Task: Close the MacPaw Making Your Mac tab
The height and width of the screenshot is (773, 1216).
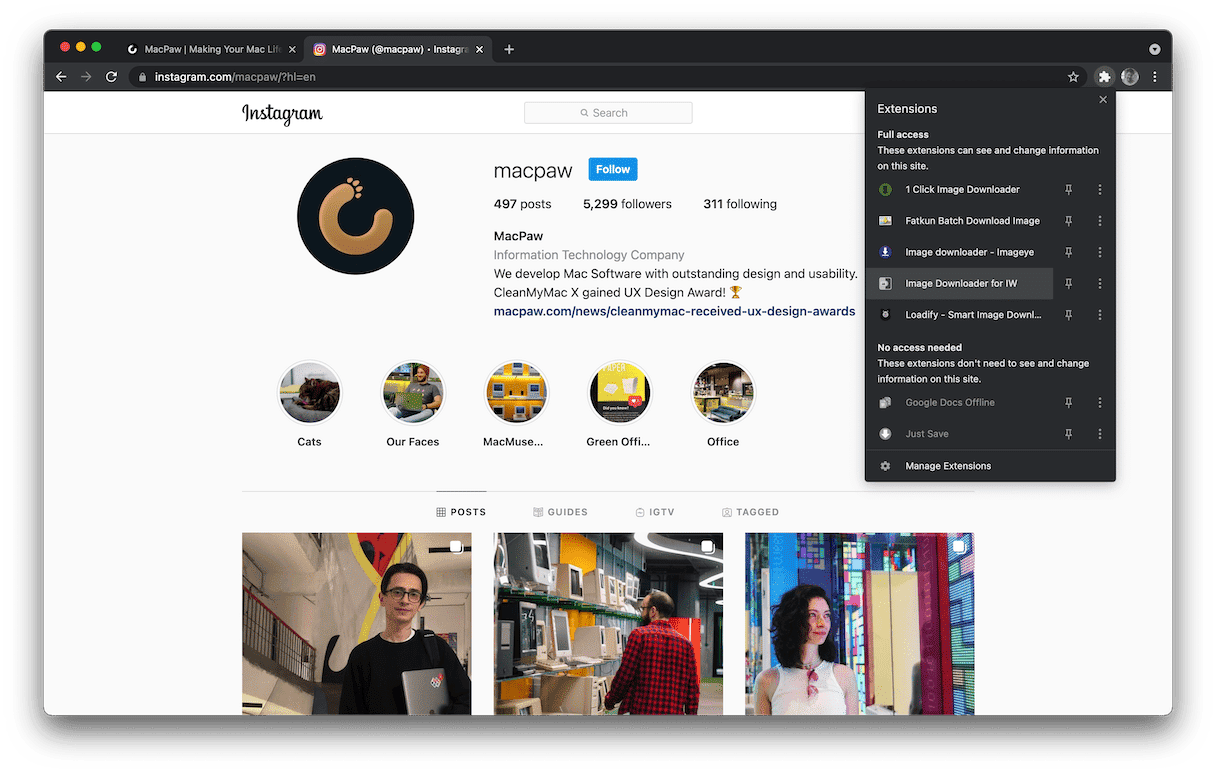Action: click(x=292, y=49)
